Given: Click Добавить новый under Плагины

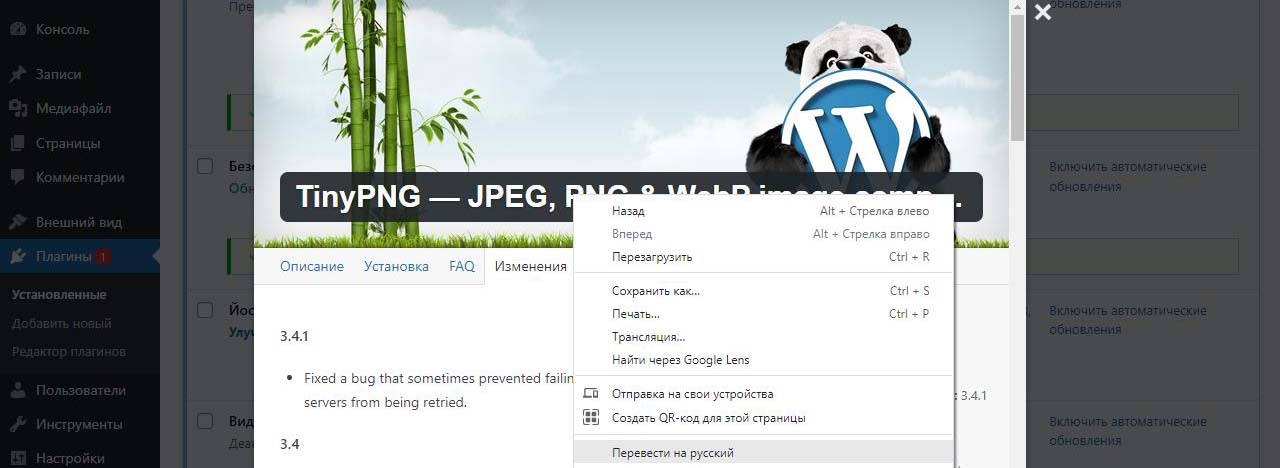Looking at the screenshot, I should pos(61,323).
